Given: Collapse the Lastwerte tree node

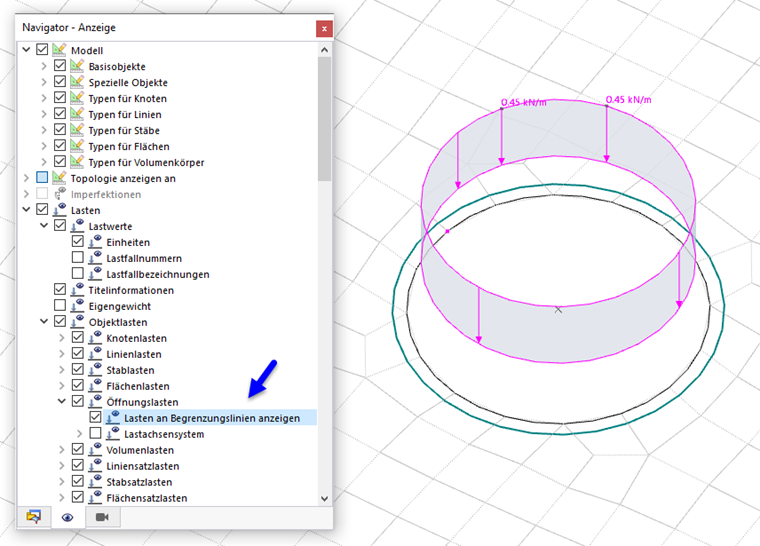Looking at the screenshot, I should [x=44, y=225].
